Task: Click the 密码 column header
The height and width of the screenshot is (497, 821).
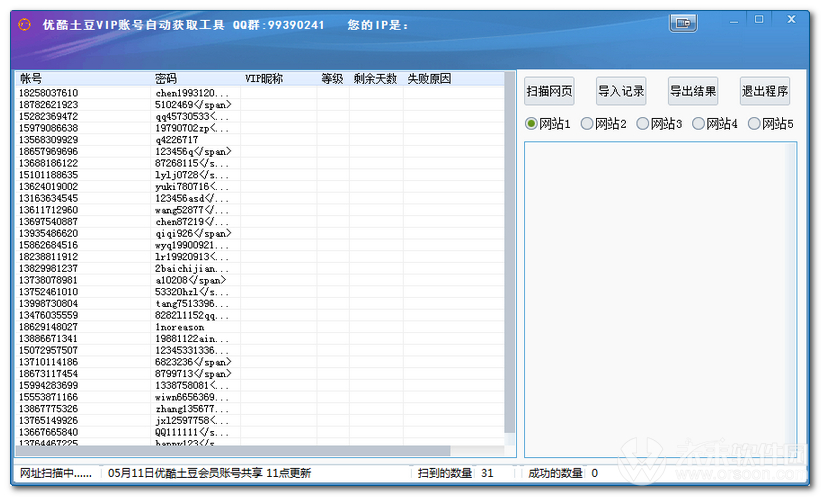Action: (x=195, y=78)
